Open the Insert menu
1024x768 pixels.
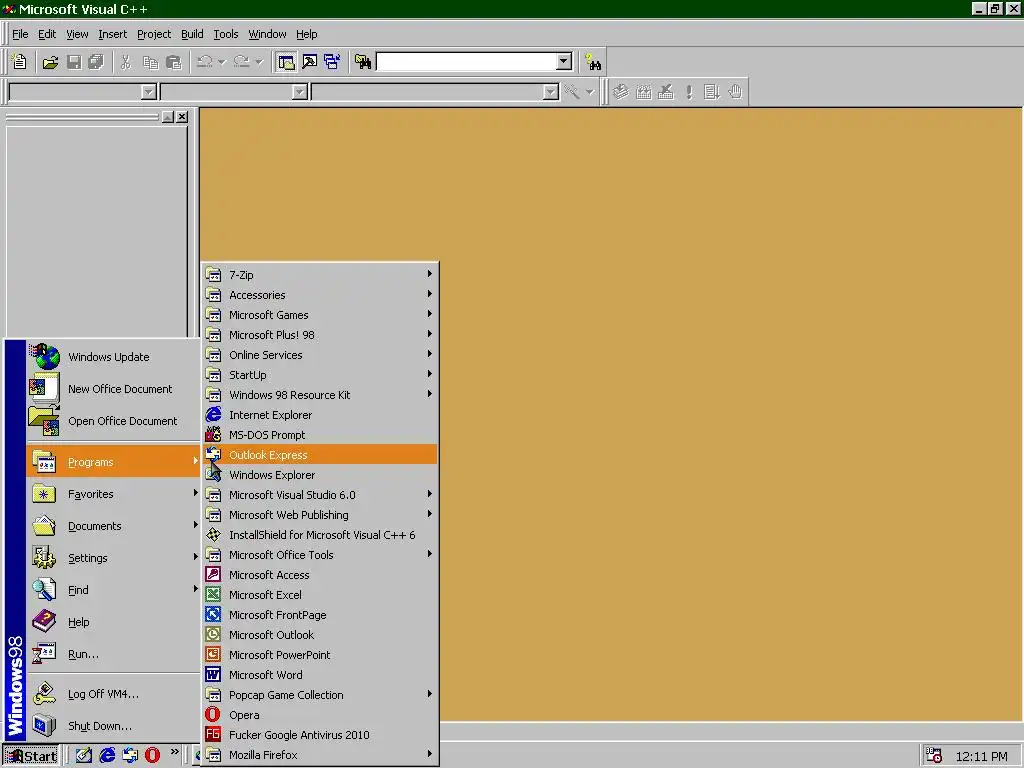112,34
